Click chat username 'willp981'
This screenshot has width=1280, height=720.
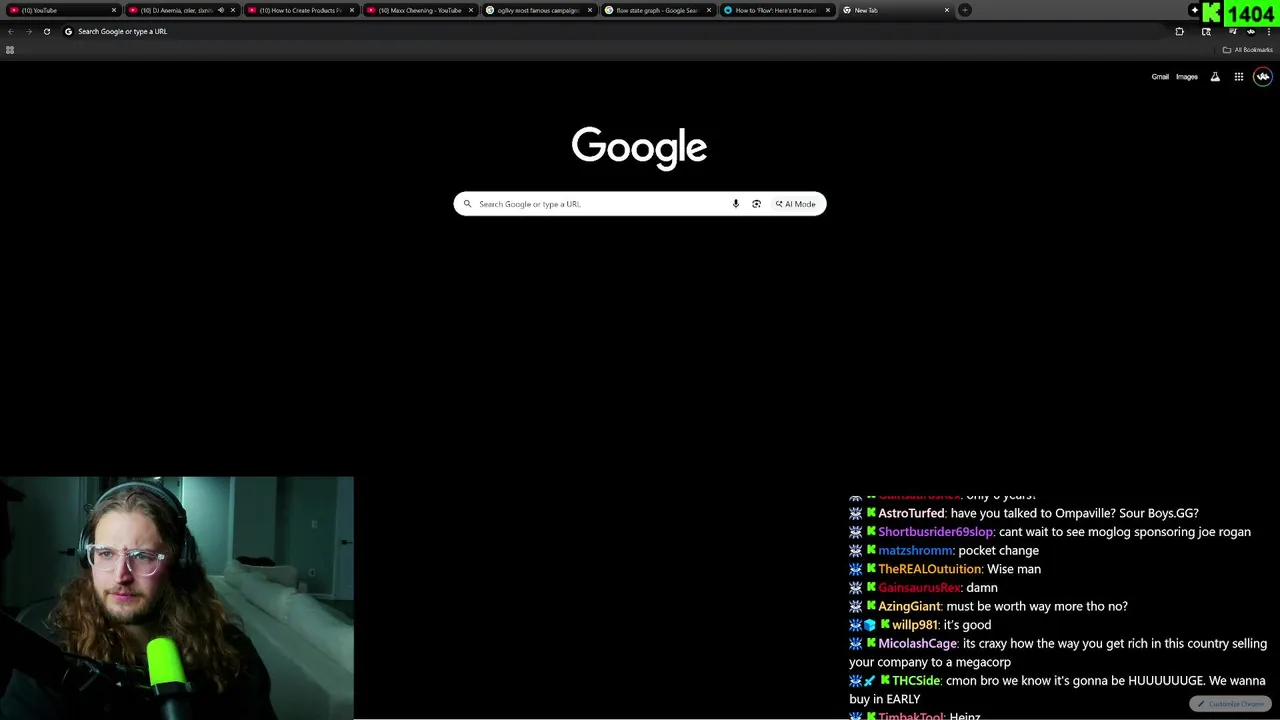pos(914,625)
